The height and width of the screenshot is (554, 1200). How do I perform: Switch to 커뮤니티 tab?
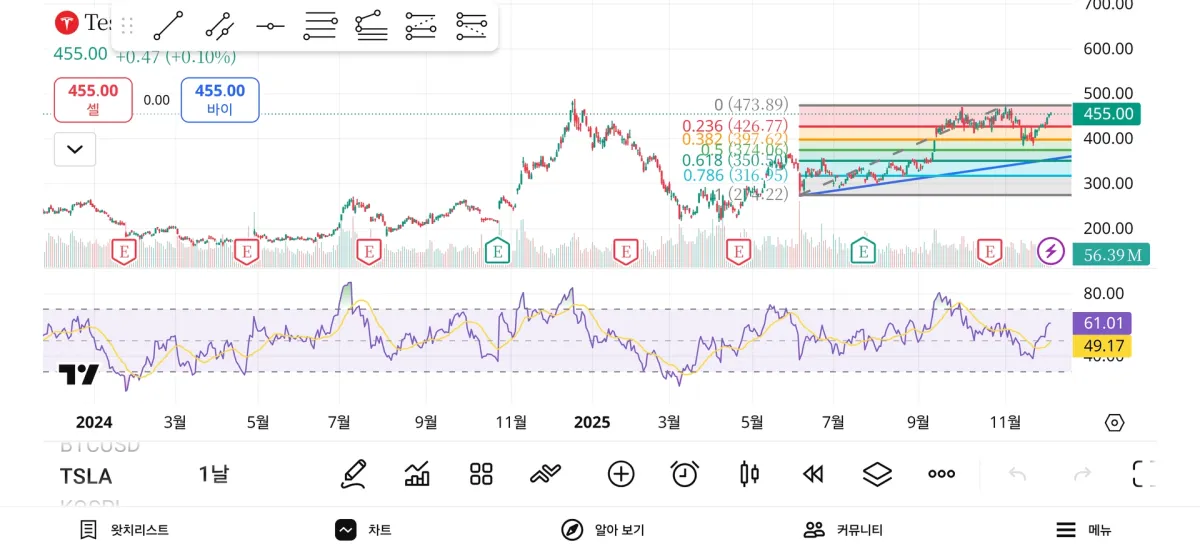[x=844, y=530]
